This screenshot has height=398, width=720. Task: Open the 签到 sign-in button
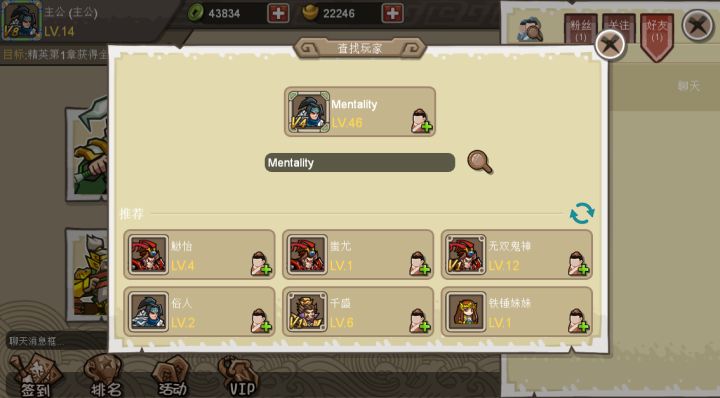coord(35,377)
